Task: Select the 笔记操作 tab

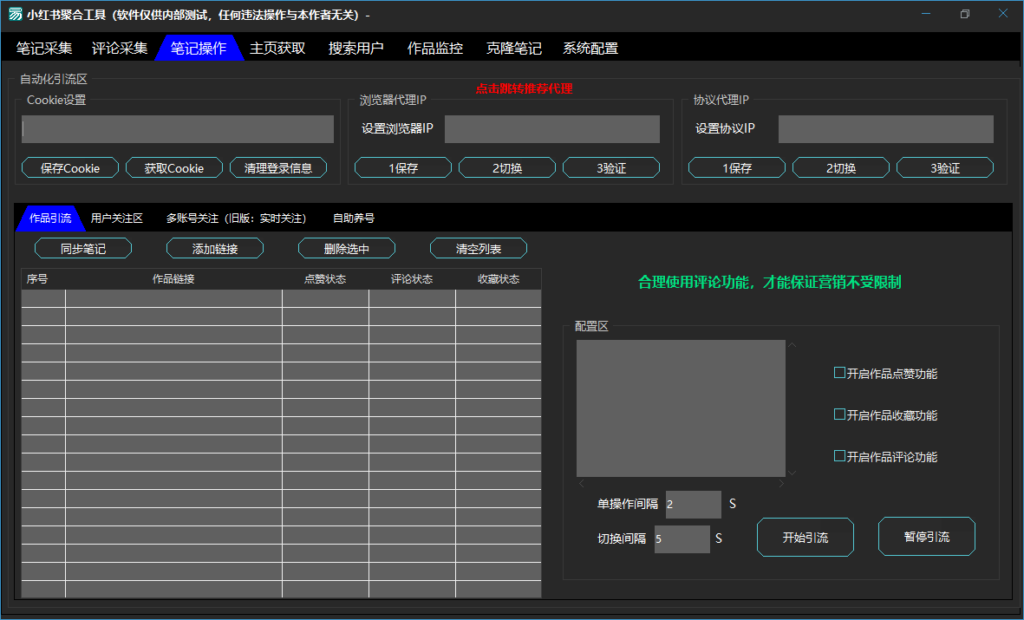Action: point(199,48)
